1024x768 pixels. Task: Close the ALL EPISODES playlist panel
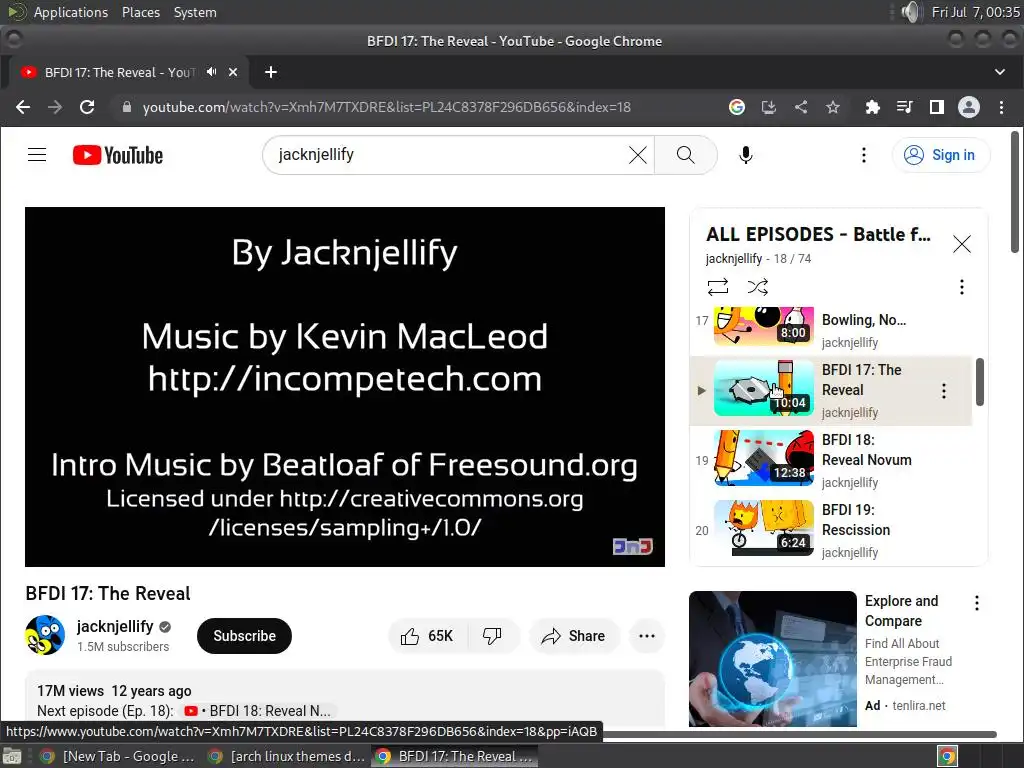pos(961,244)
